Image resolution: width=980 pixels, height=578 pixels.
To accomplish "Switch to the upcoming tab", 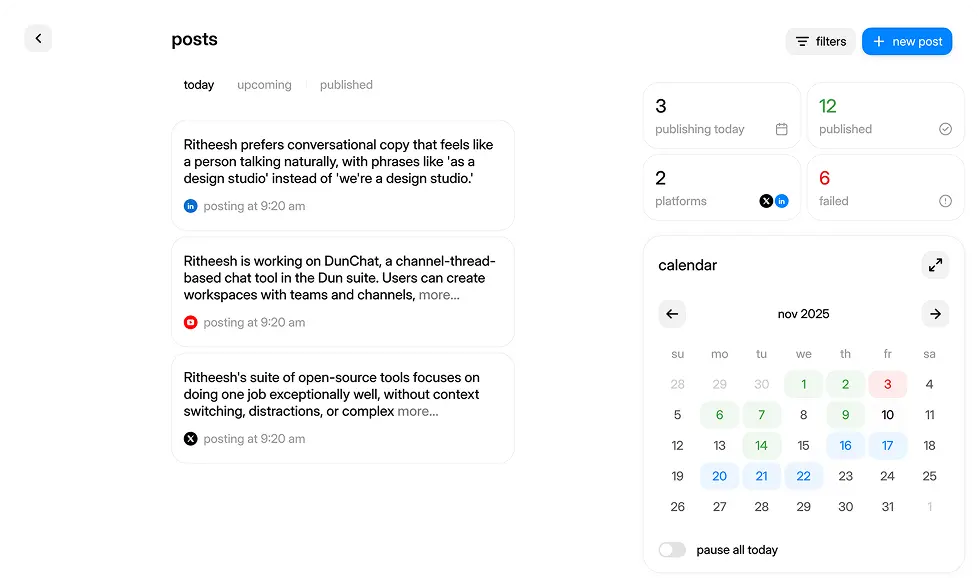I will click(264, 85).
